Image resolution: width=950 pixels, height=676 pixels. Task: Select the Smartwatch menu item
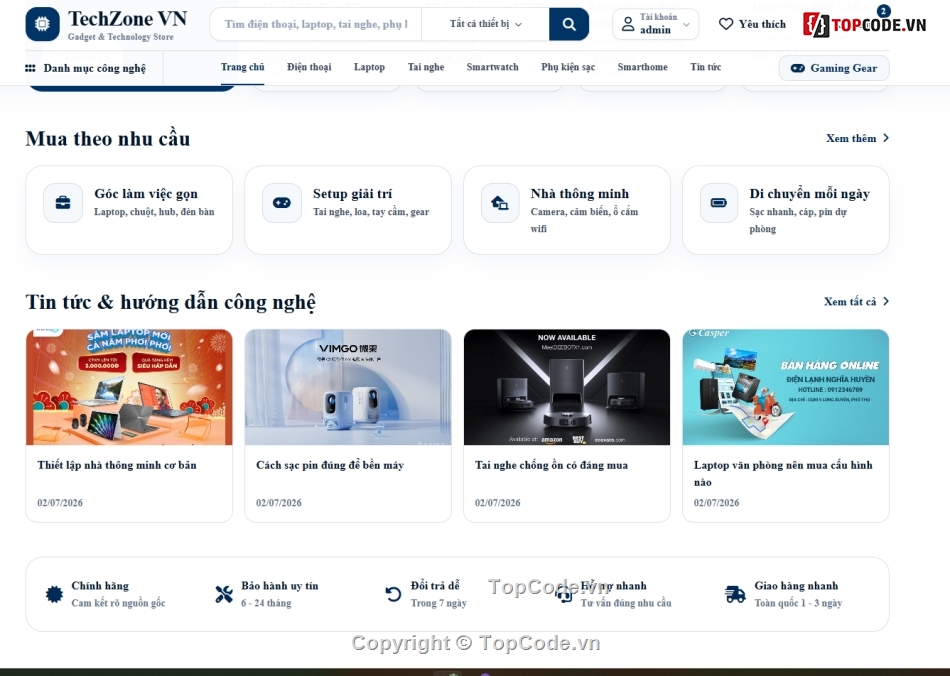(x=493, y=67)
